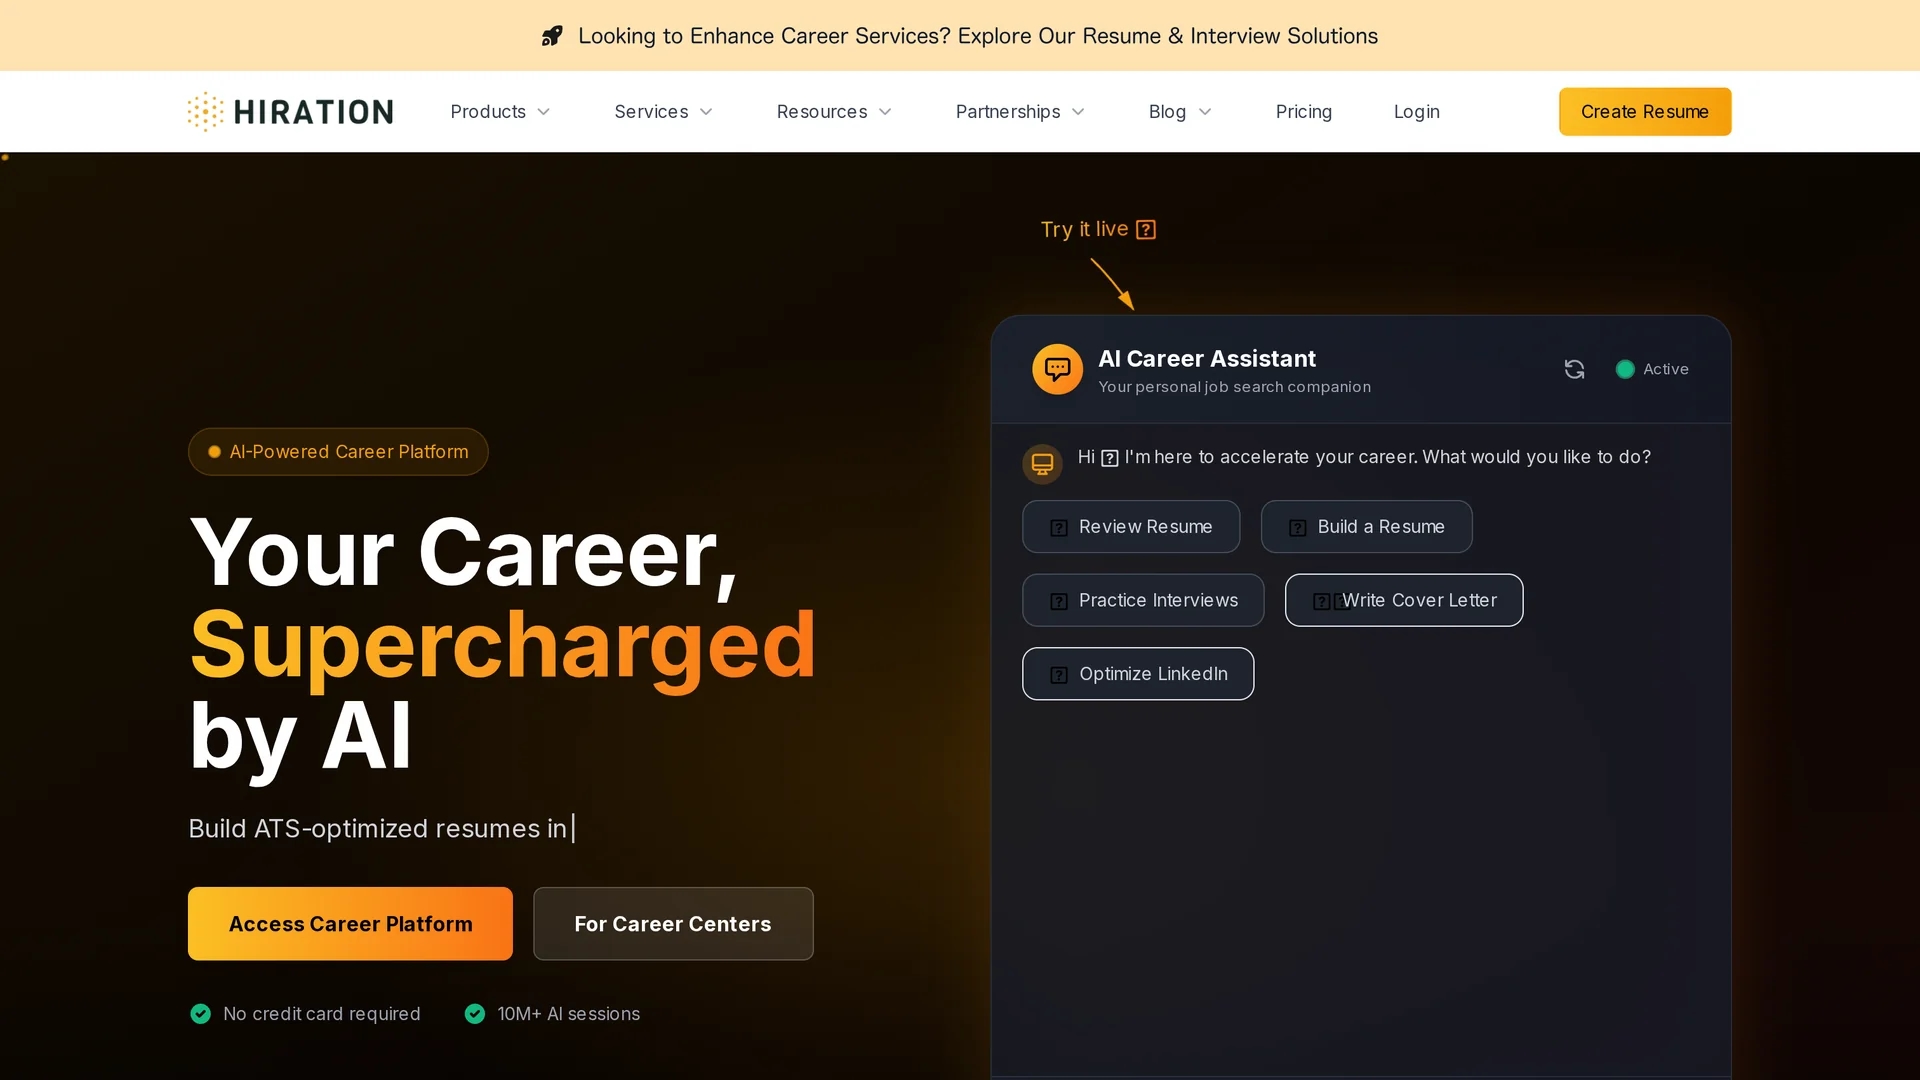Click the refresh chat icon

(1574, 369)
